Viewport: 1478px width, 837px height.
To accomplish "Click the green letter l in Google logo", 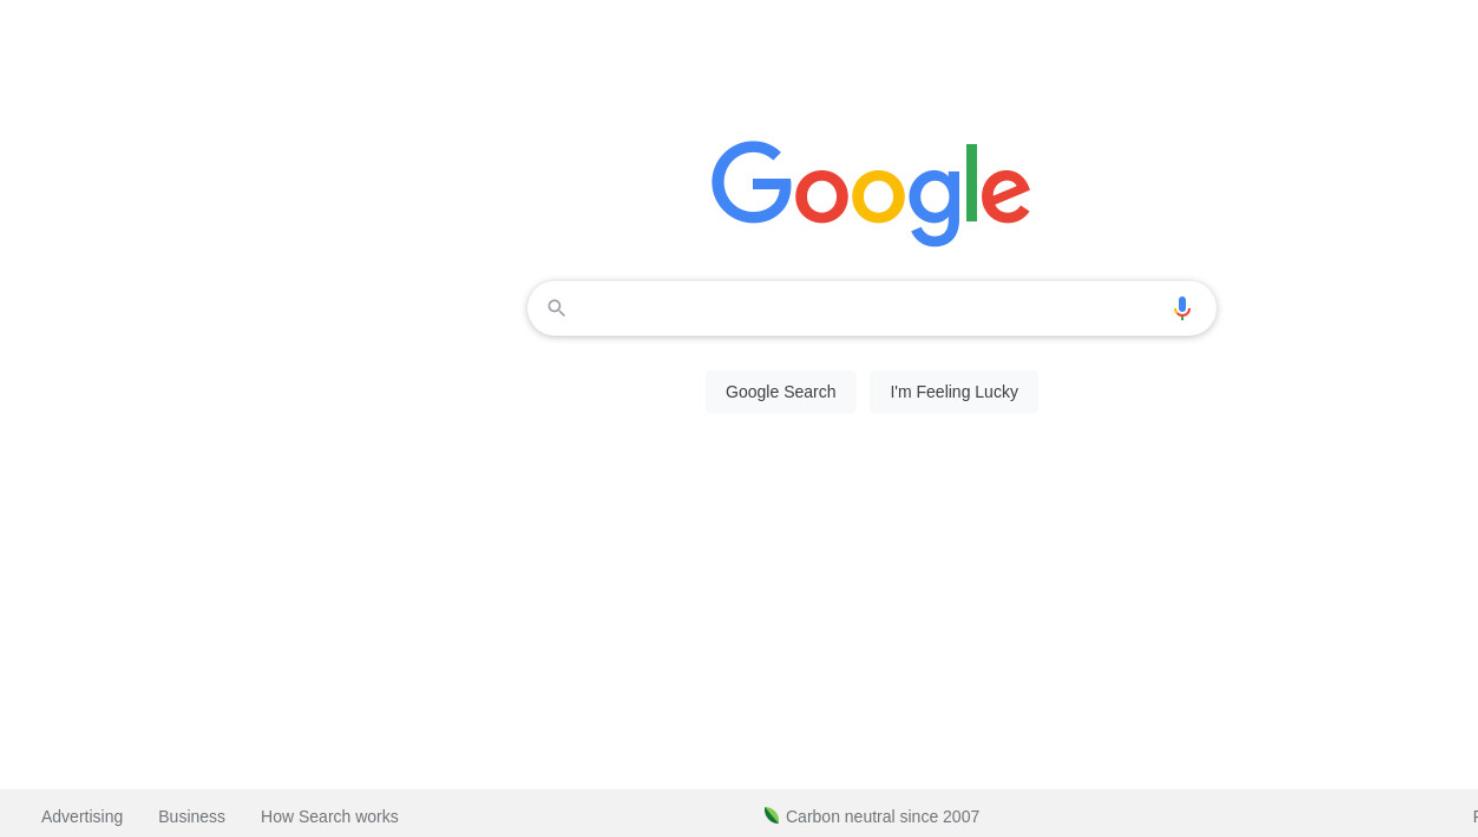I will click(x=971, y=183).
